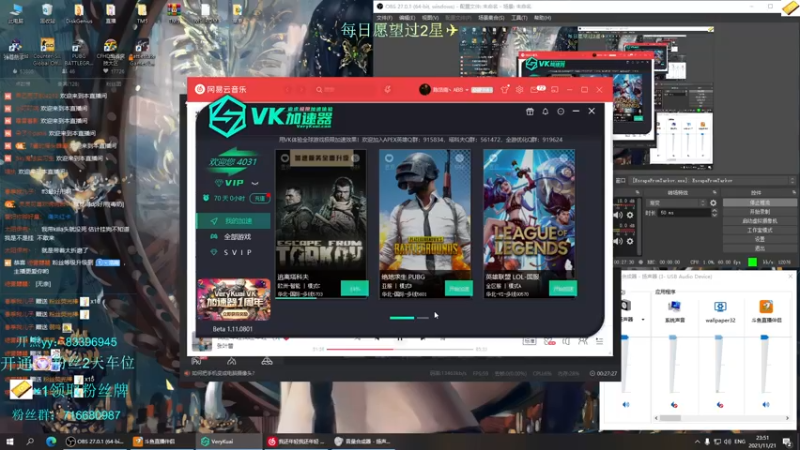Viewport: 800px width, 450px height.
Task: Expand the speaker device dropdown in volume mixer
Action: (643, 319)
